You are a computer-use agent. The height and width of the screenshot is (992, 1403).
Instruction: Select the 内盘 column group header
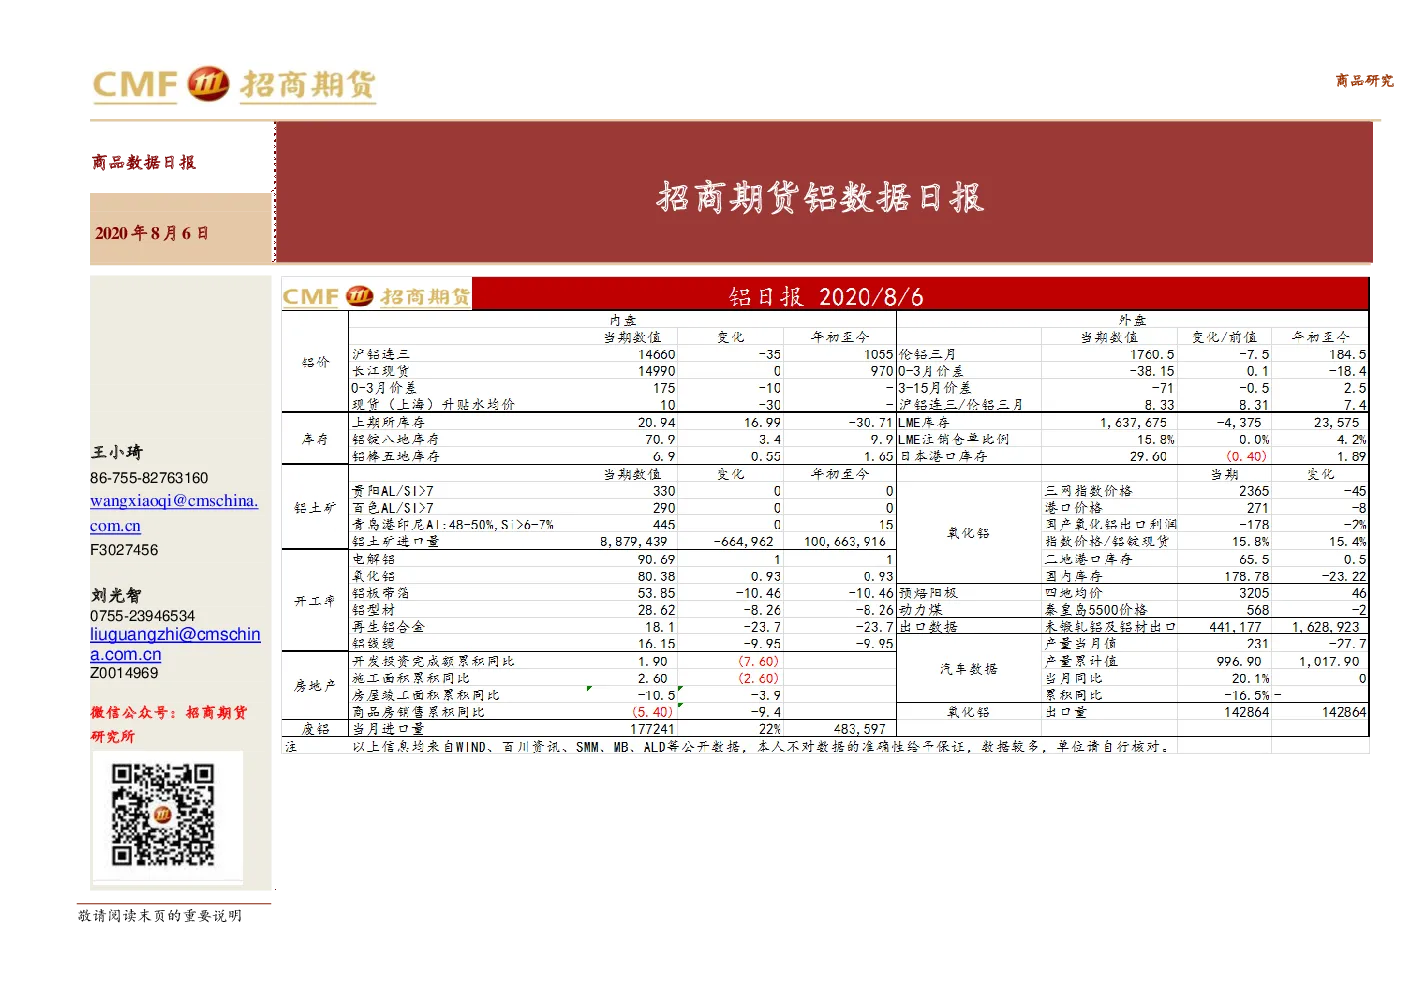(x=623, y=320)
